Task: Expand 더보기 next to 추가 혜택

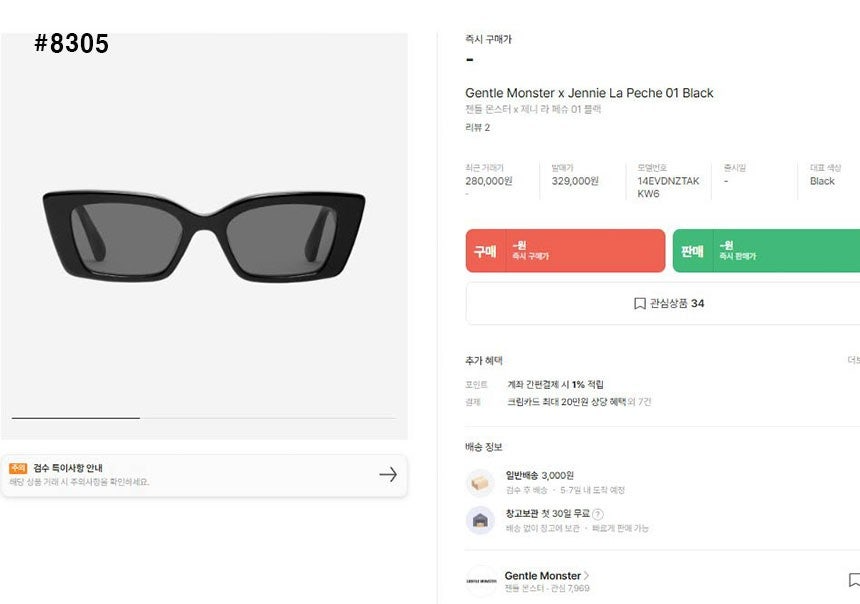Action: 853,360
